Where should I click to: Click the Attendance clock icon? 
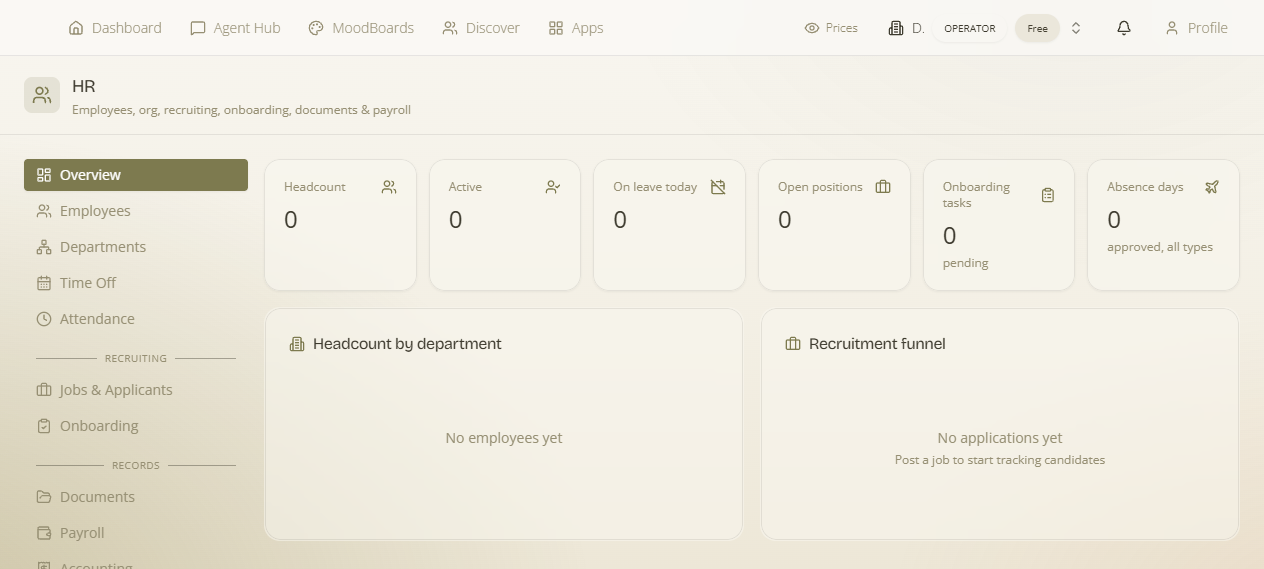pos(44,319)
